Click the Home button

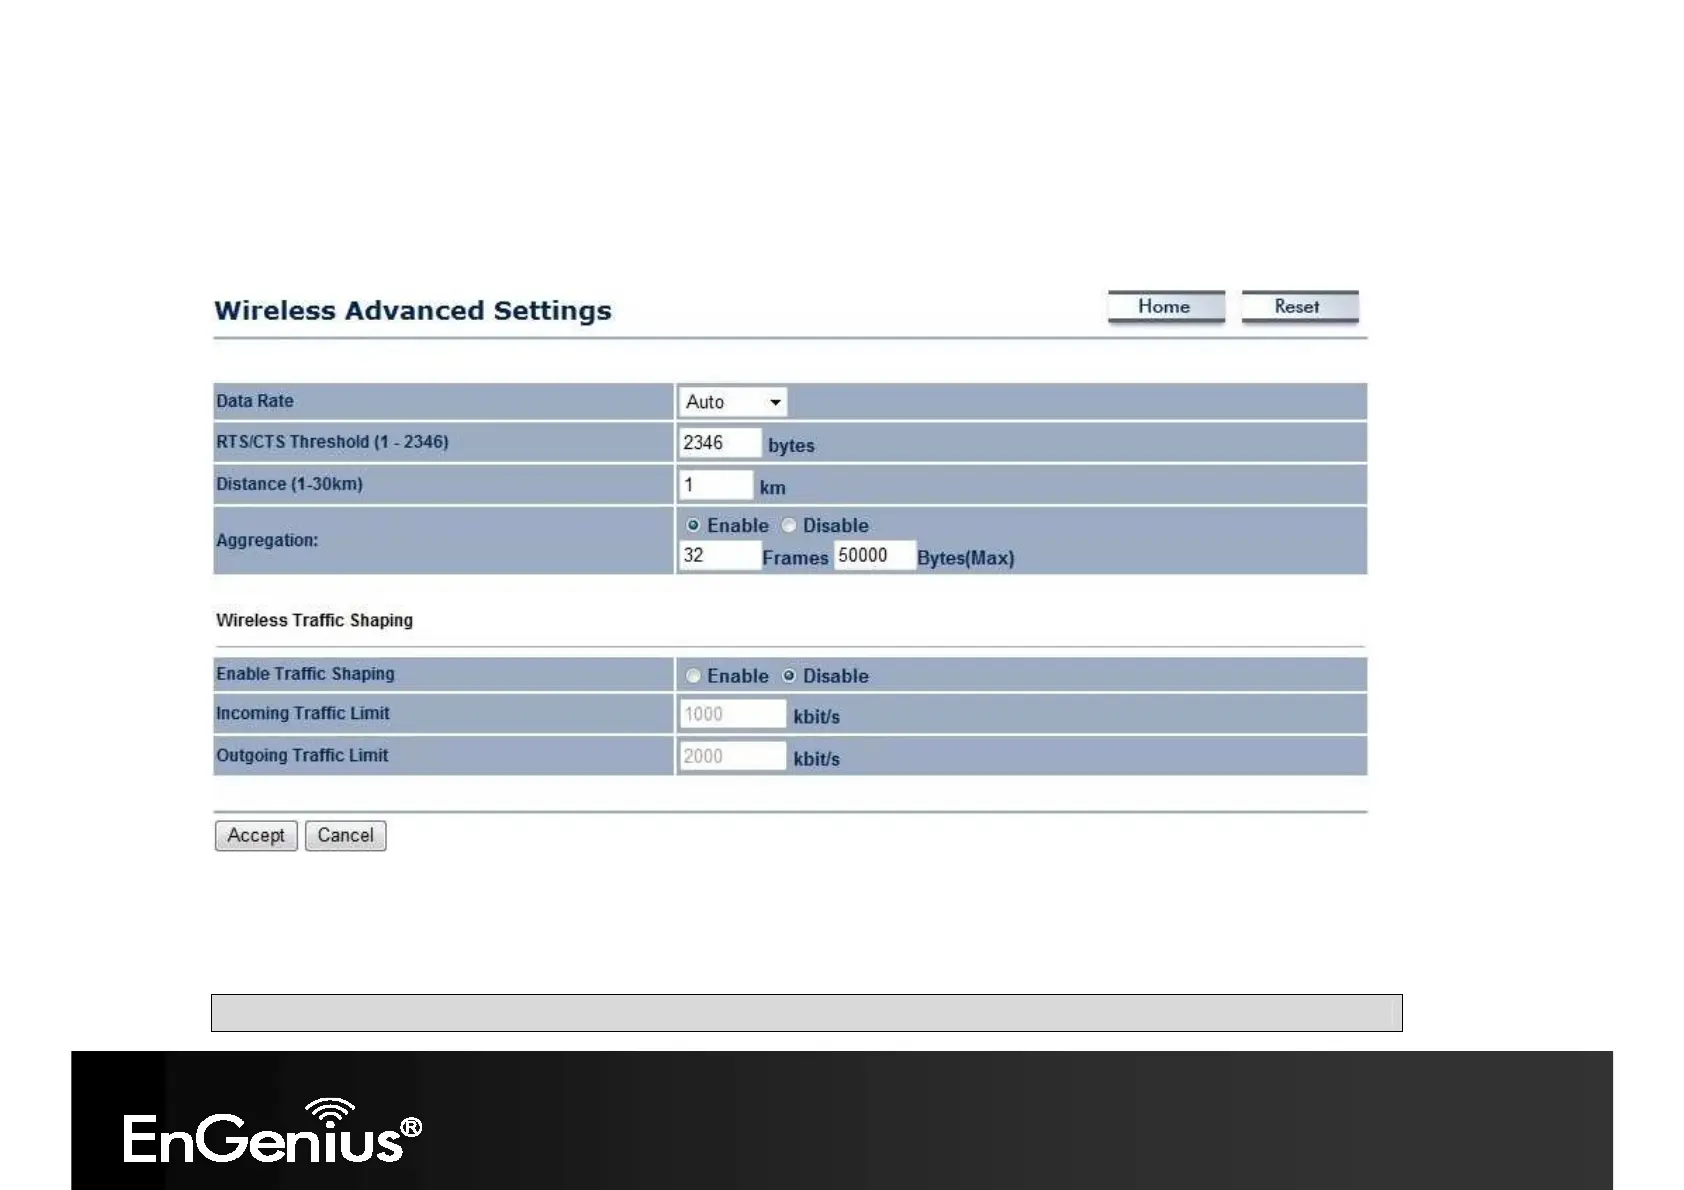pyautogui.click(x=1166, y=307)
